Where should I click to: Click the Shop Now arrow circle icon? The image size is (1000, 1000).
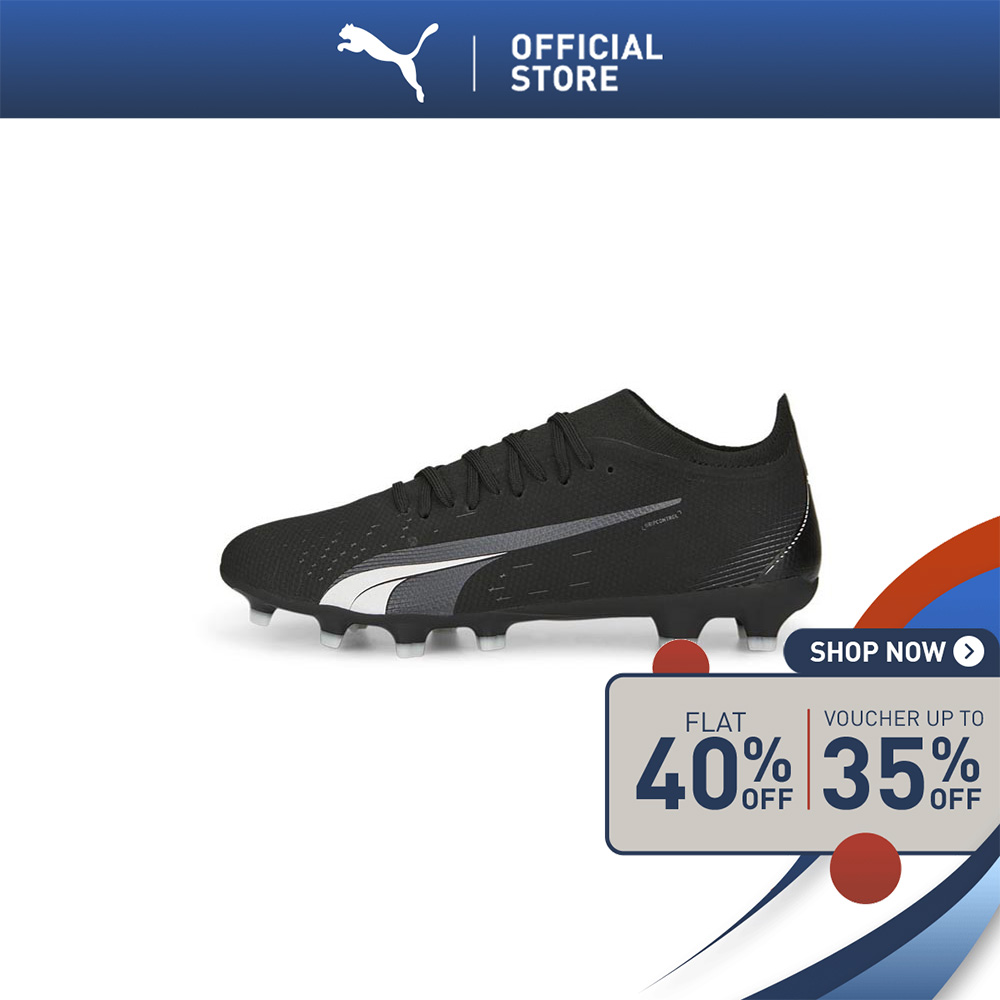click(x=969, y=651)
